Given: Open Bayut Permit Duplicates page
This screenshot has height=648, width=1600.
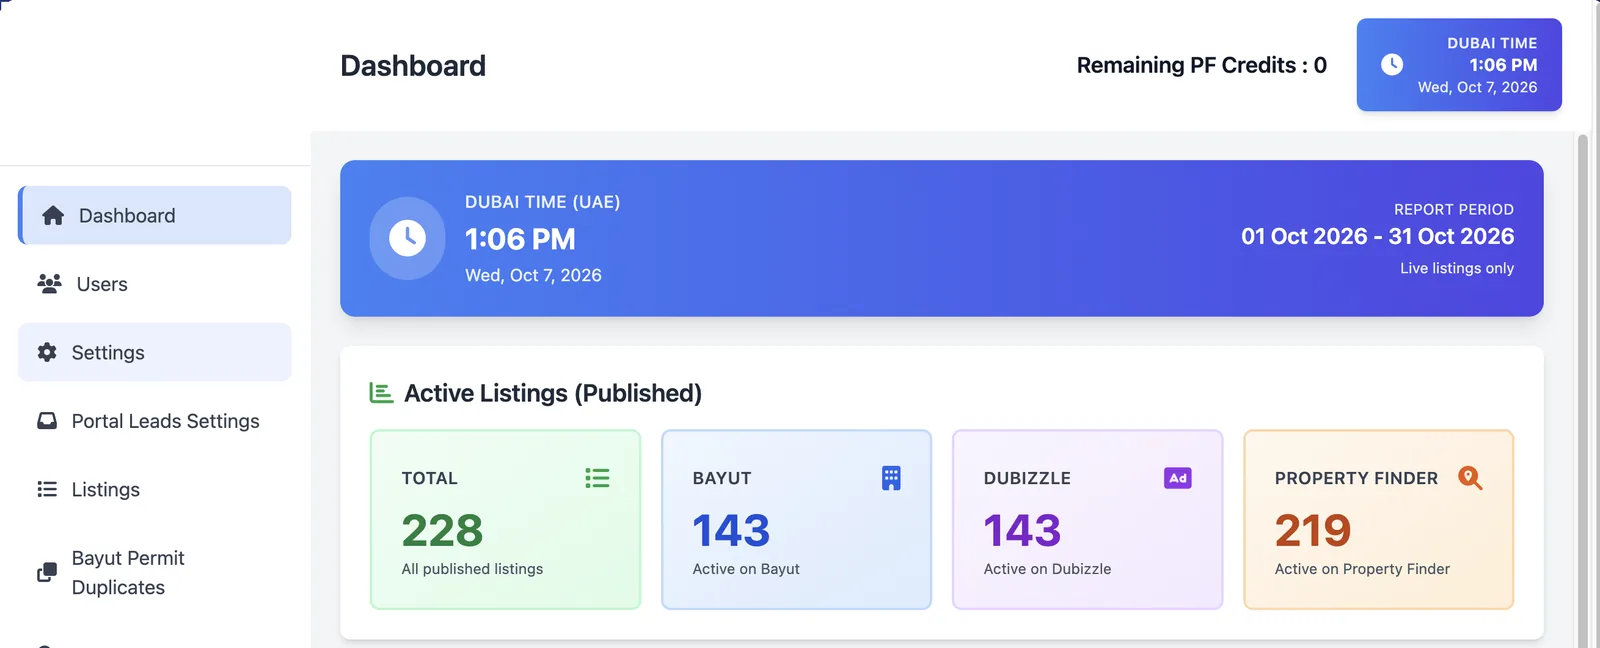Looking at the screenshot, I should click(155, 572).
